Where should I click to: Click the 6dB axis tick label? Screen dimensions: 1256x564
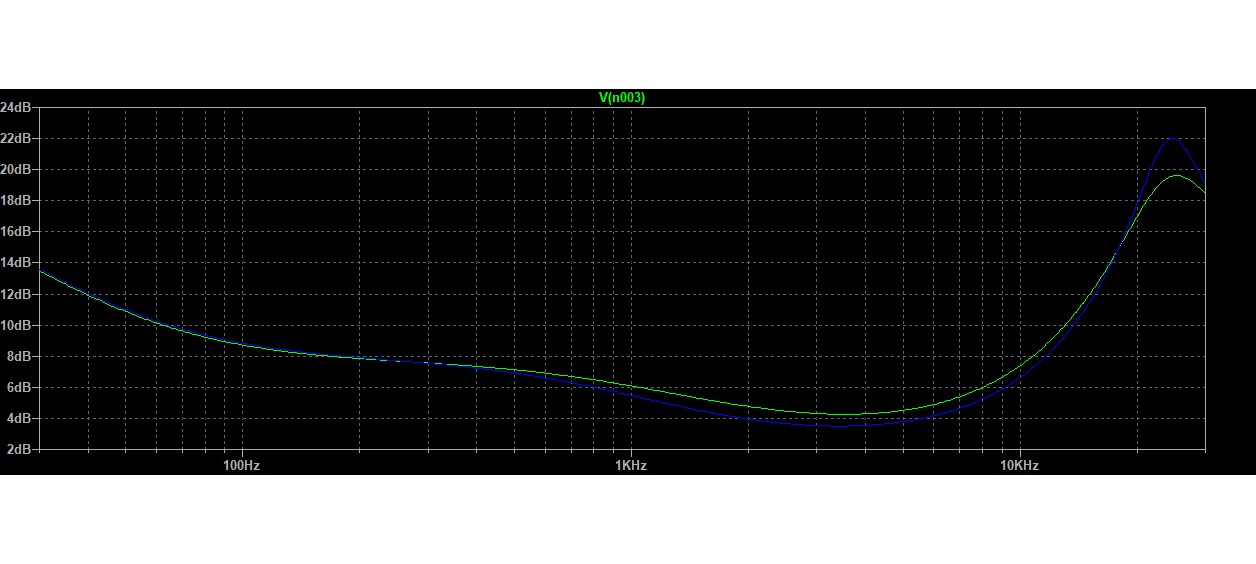pyautogui.click(x=20, y=387)
